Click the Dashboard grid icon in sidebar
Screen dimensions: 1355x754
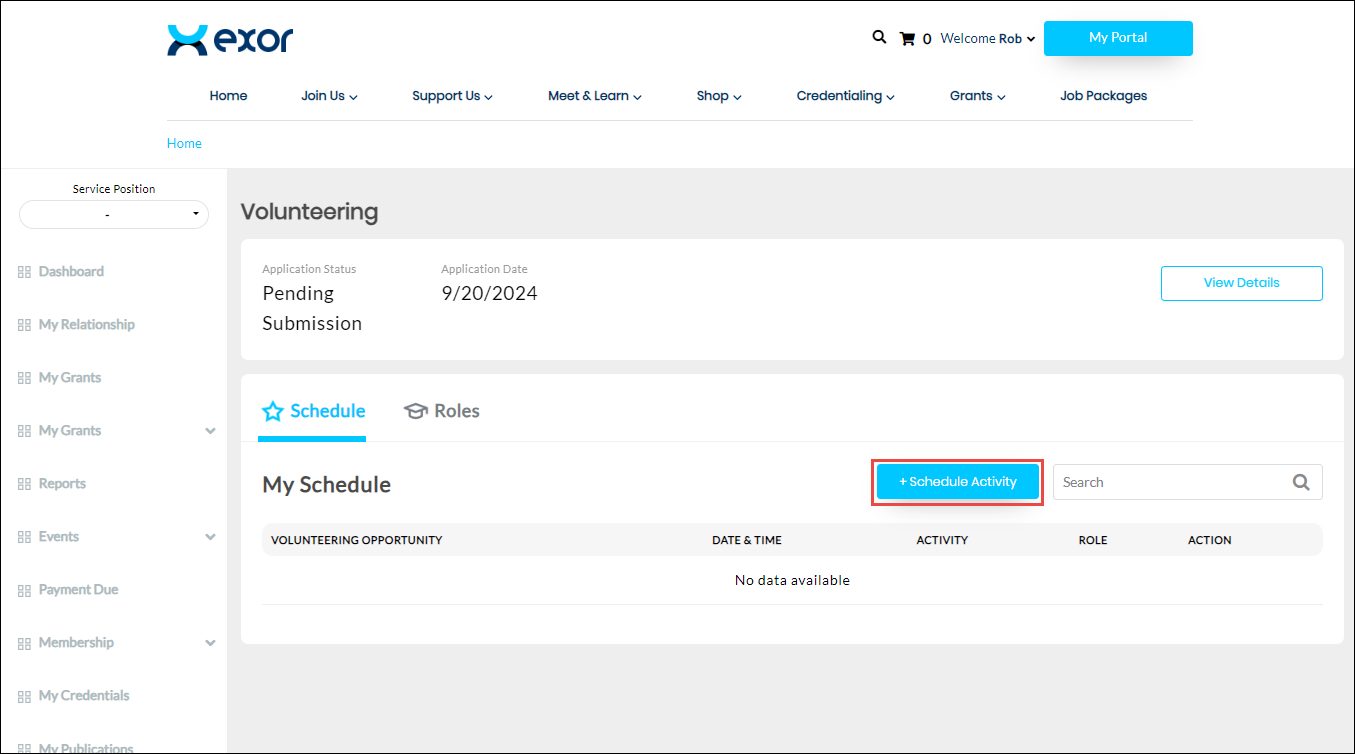click(x=24, y=272)
